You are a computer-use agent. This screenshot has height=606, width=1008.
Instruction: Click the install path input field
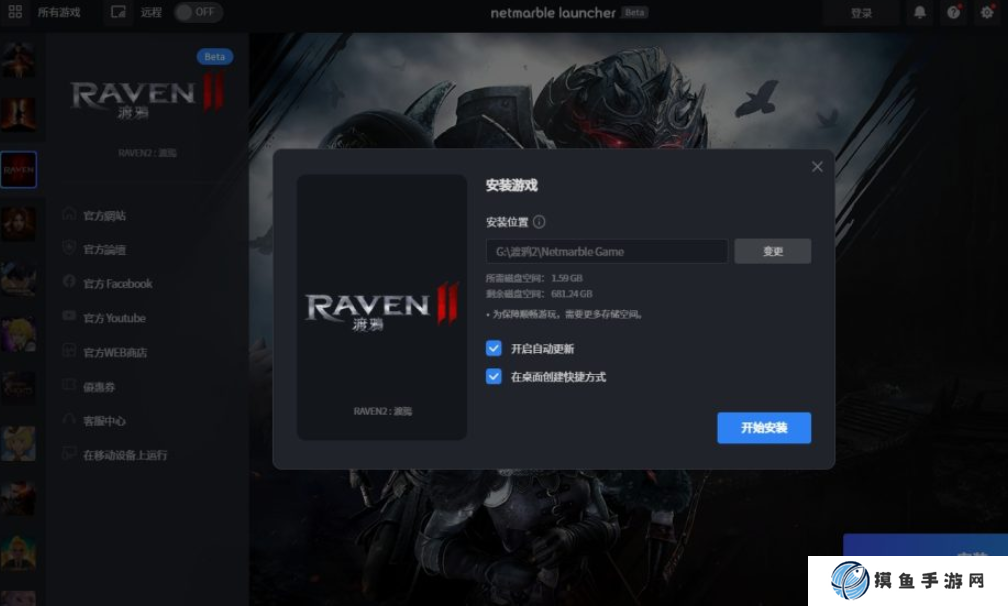[606, 252]
